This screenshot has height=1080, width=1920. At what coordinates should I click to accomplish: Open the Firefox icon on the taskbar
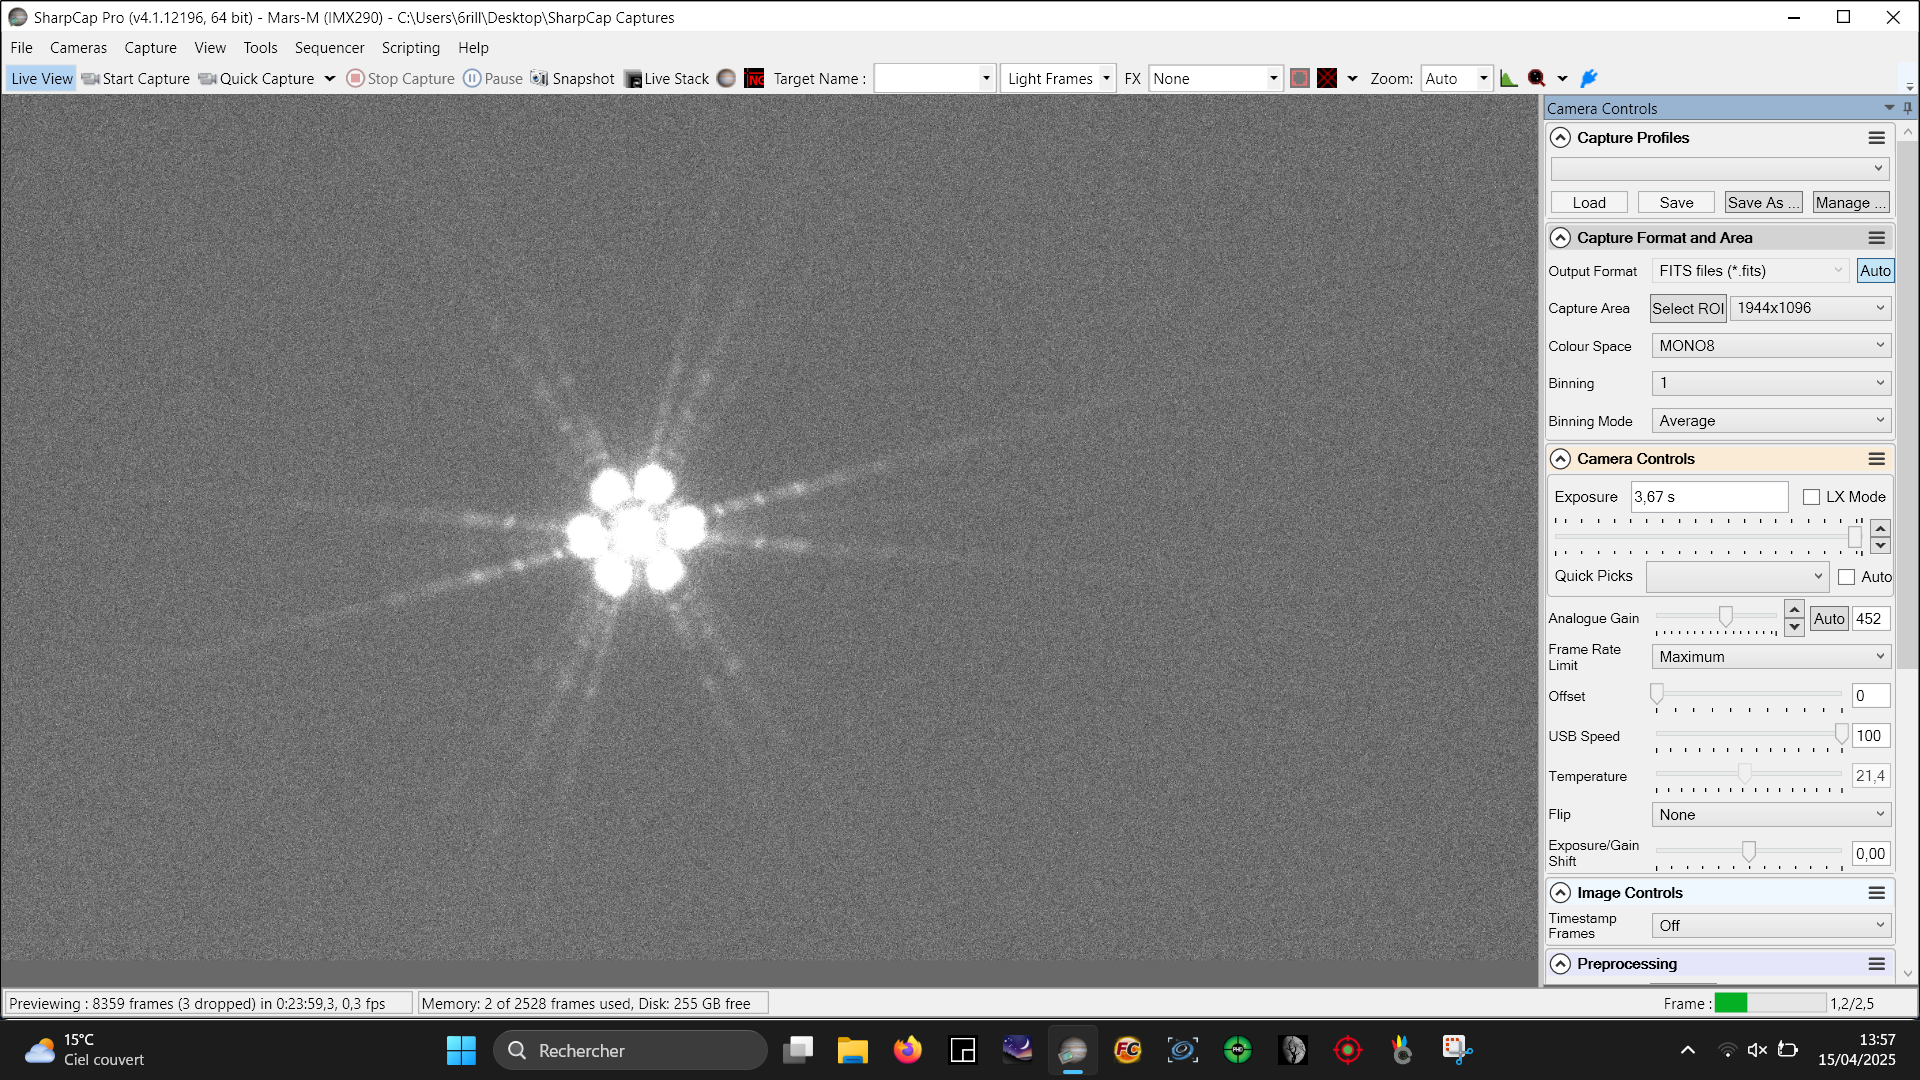point(907,1050)
